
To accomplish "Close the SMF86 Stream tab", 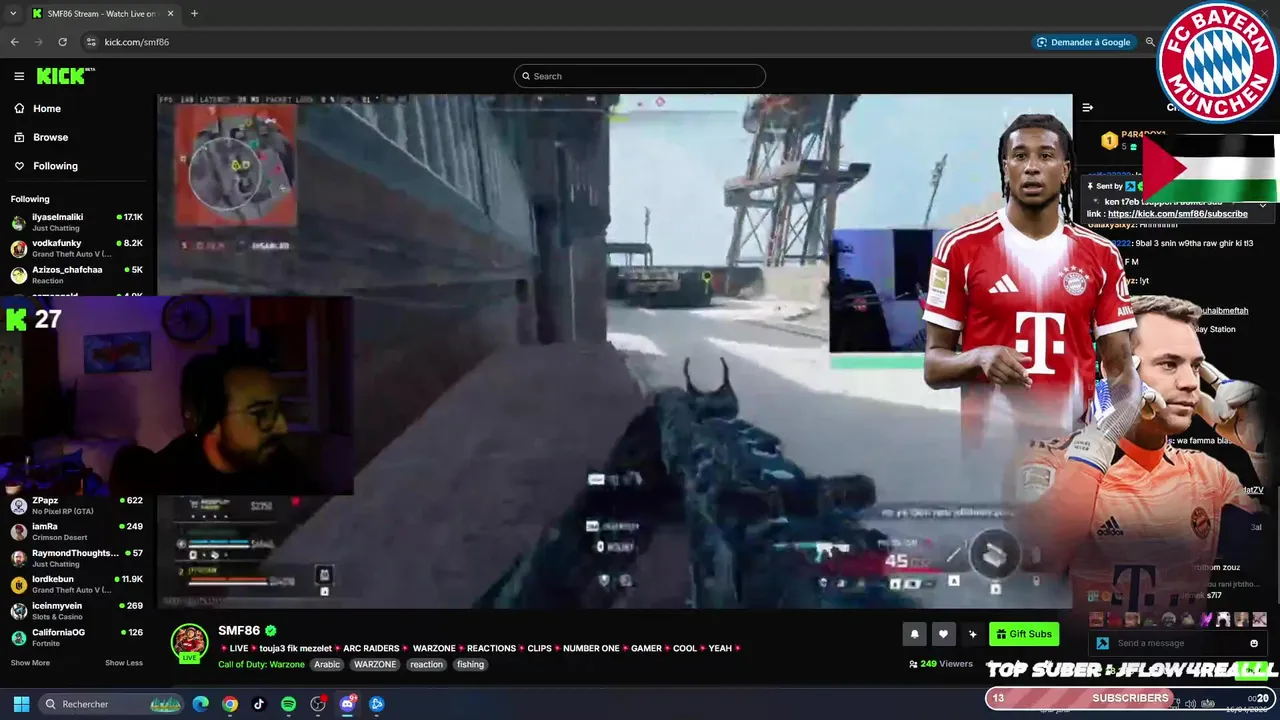I will pyautogui.click(x=170, y=14).
